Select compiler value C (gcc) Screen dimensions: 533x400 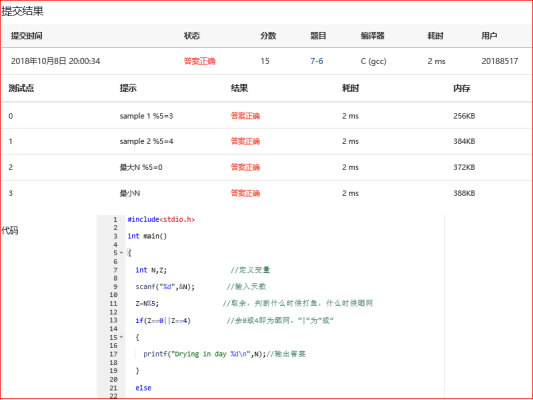[x=373, y=62]
